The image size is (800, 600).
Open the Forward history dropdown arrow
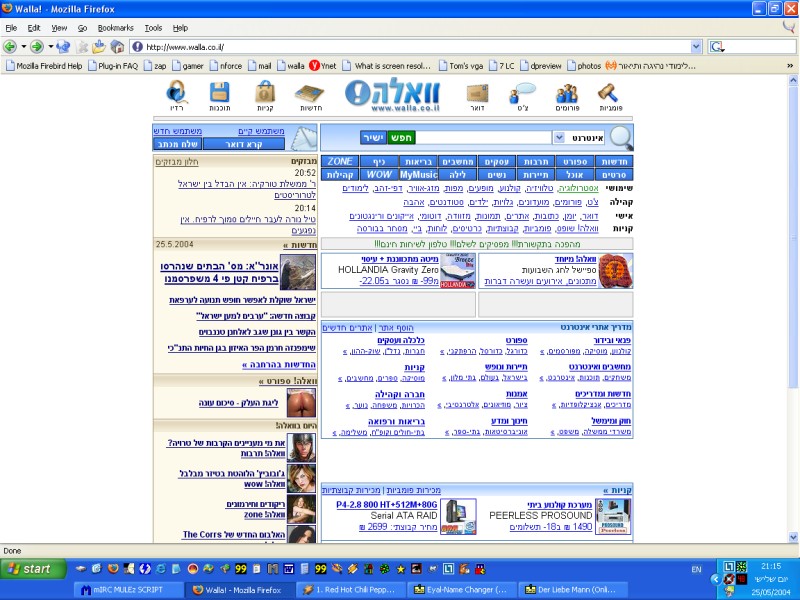coord(51,47)
